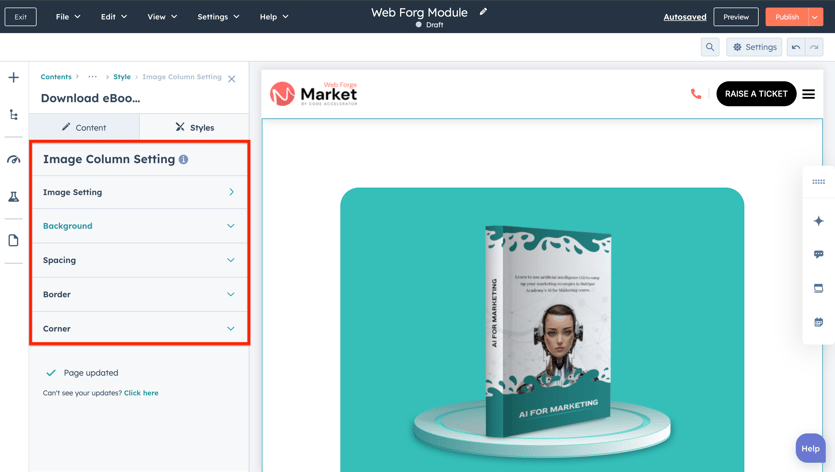
Task: Click the search magnifier icon
Action: pyautogui.click(x=710, y=47)
